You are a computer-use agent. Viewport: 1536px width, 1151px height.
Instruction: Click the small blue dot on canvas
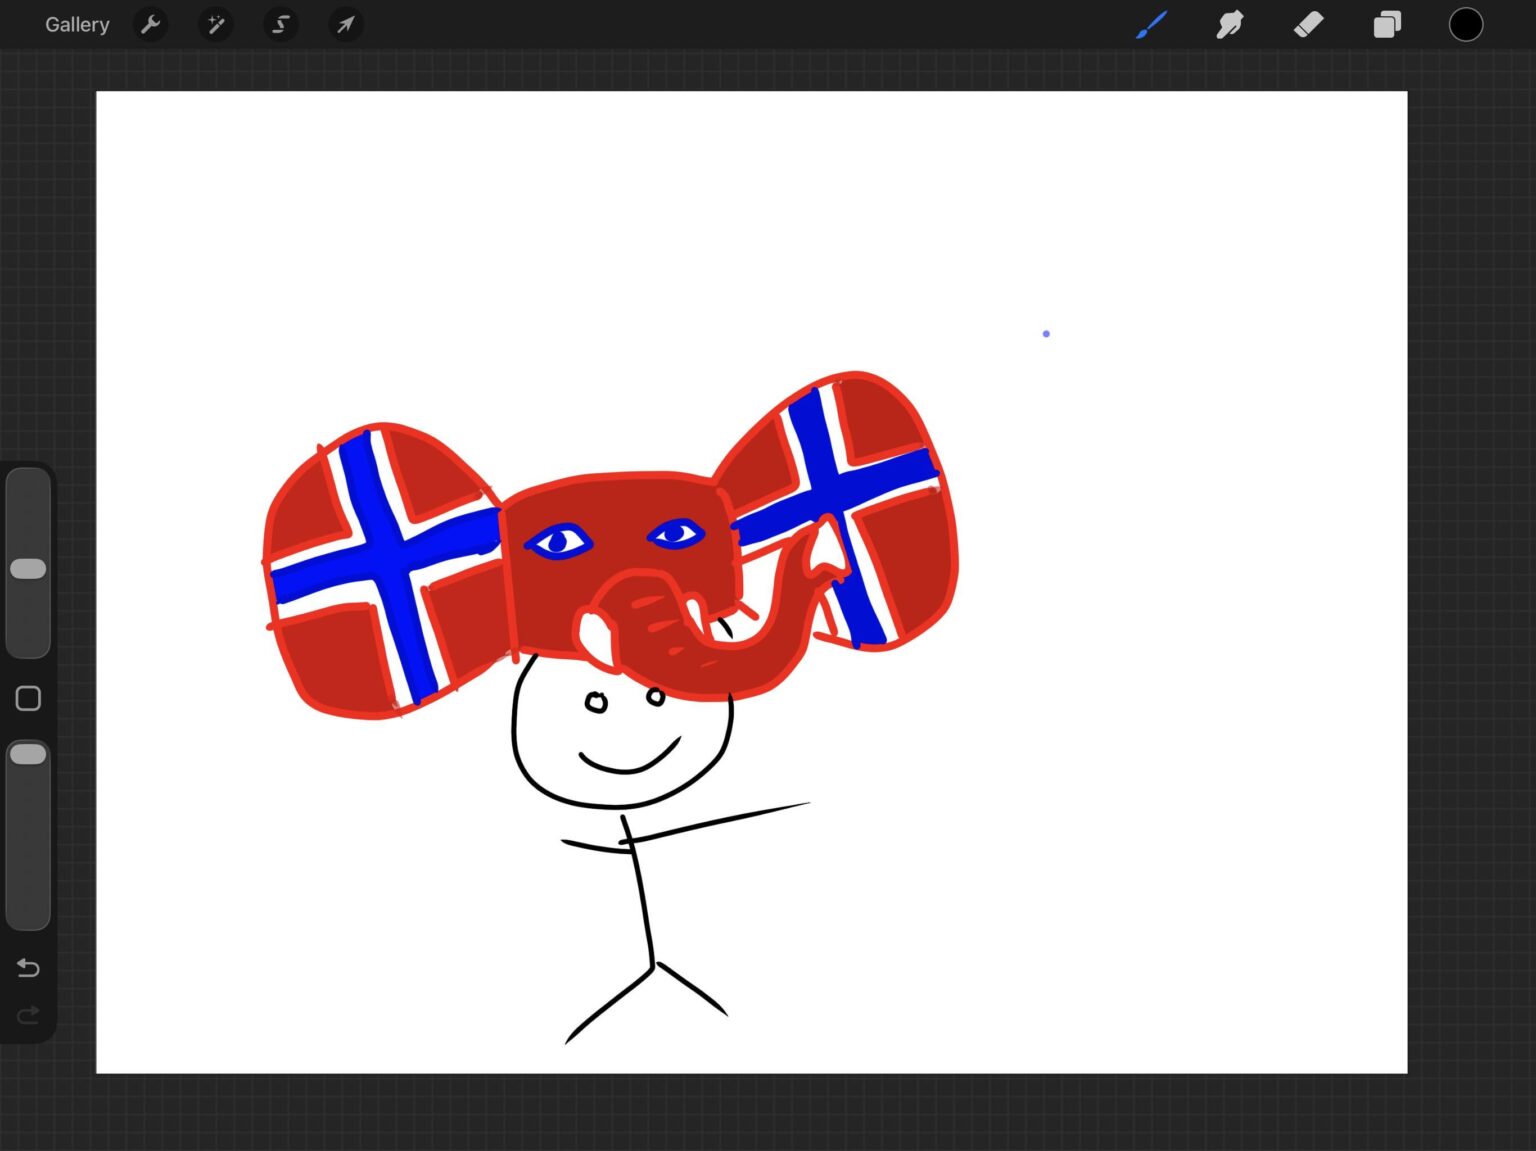(x=1046, y=334)
